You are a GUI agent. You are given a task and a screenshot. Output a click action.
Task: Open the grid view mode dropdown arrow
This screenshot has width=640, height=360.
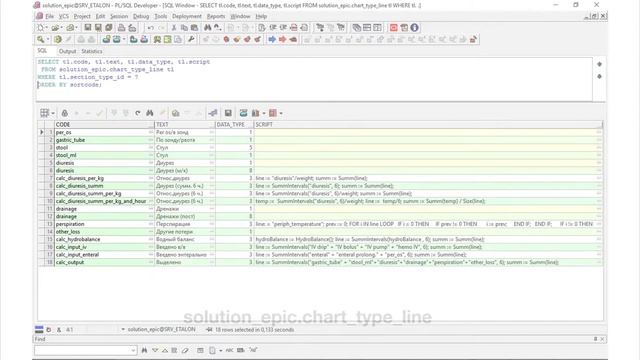click(x=53, y=113)
